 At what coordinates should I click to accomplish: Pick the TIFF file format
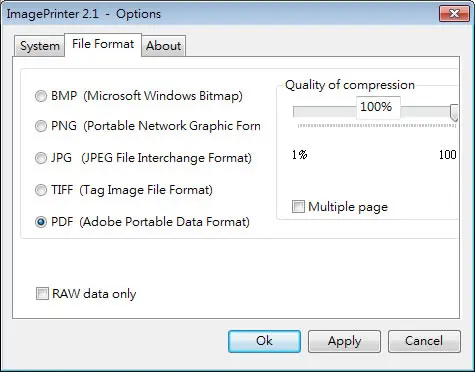(x=41, y=190)
